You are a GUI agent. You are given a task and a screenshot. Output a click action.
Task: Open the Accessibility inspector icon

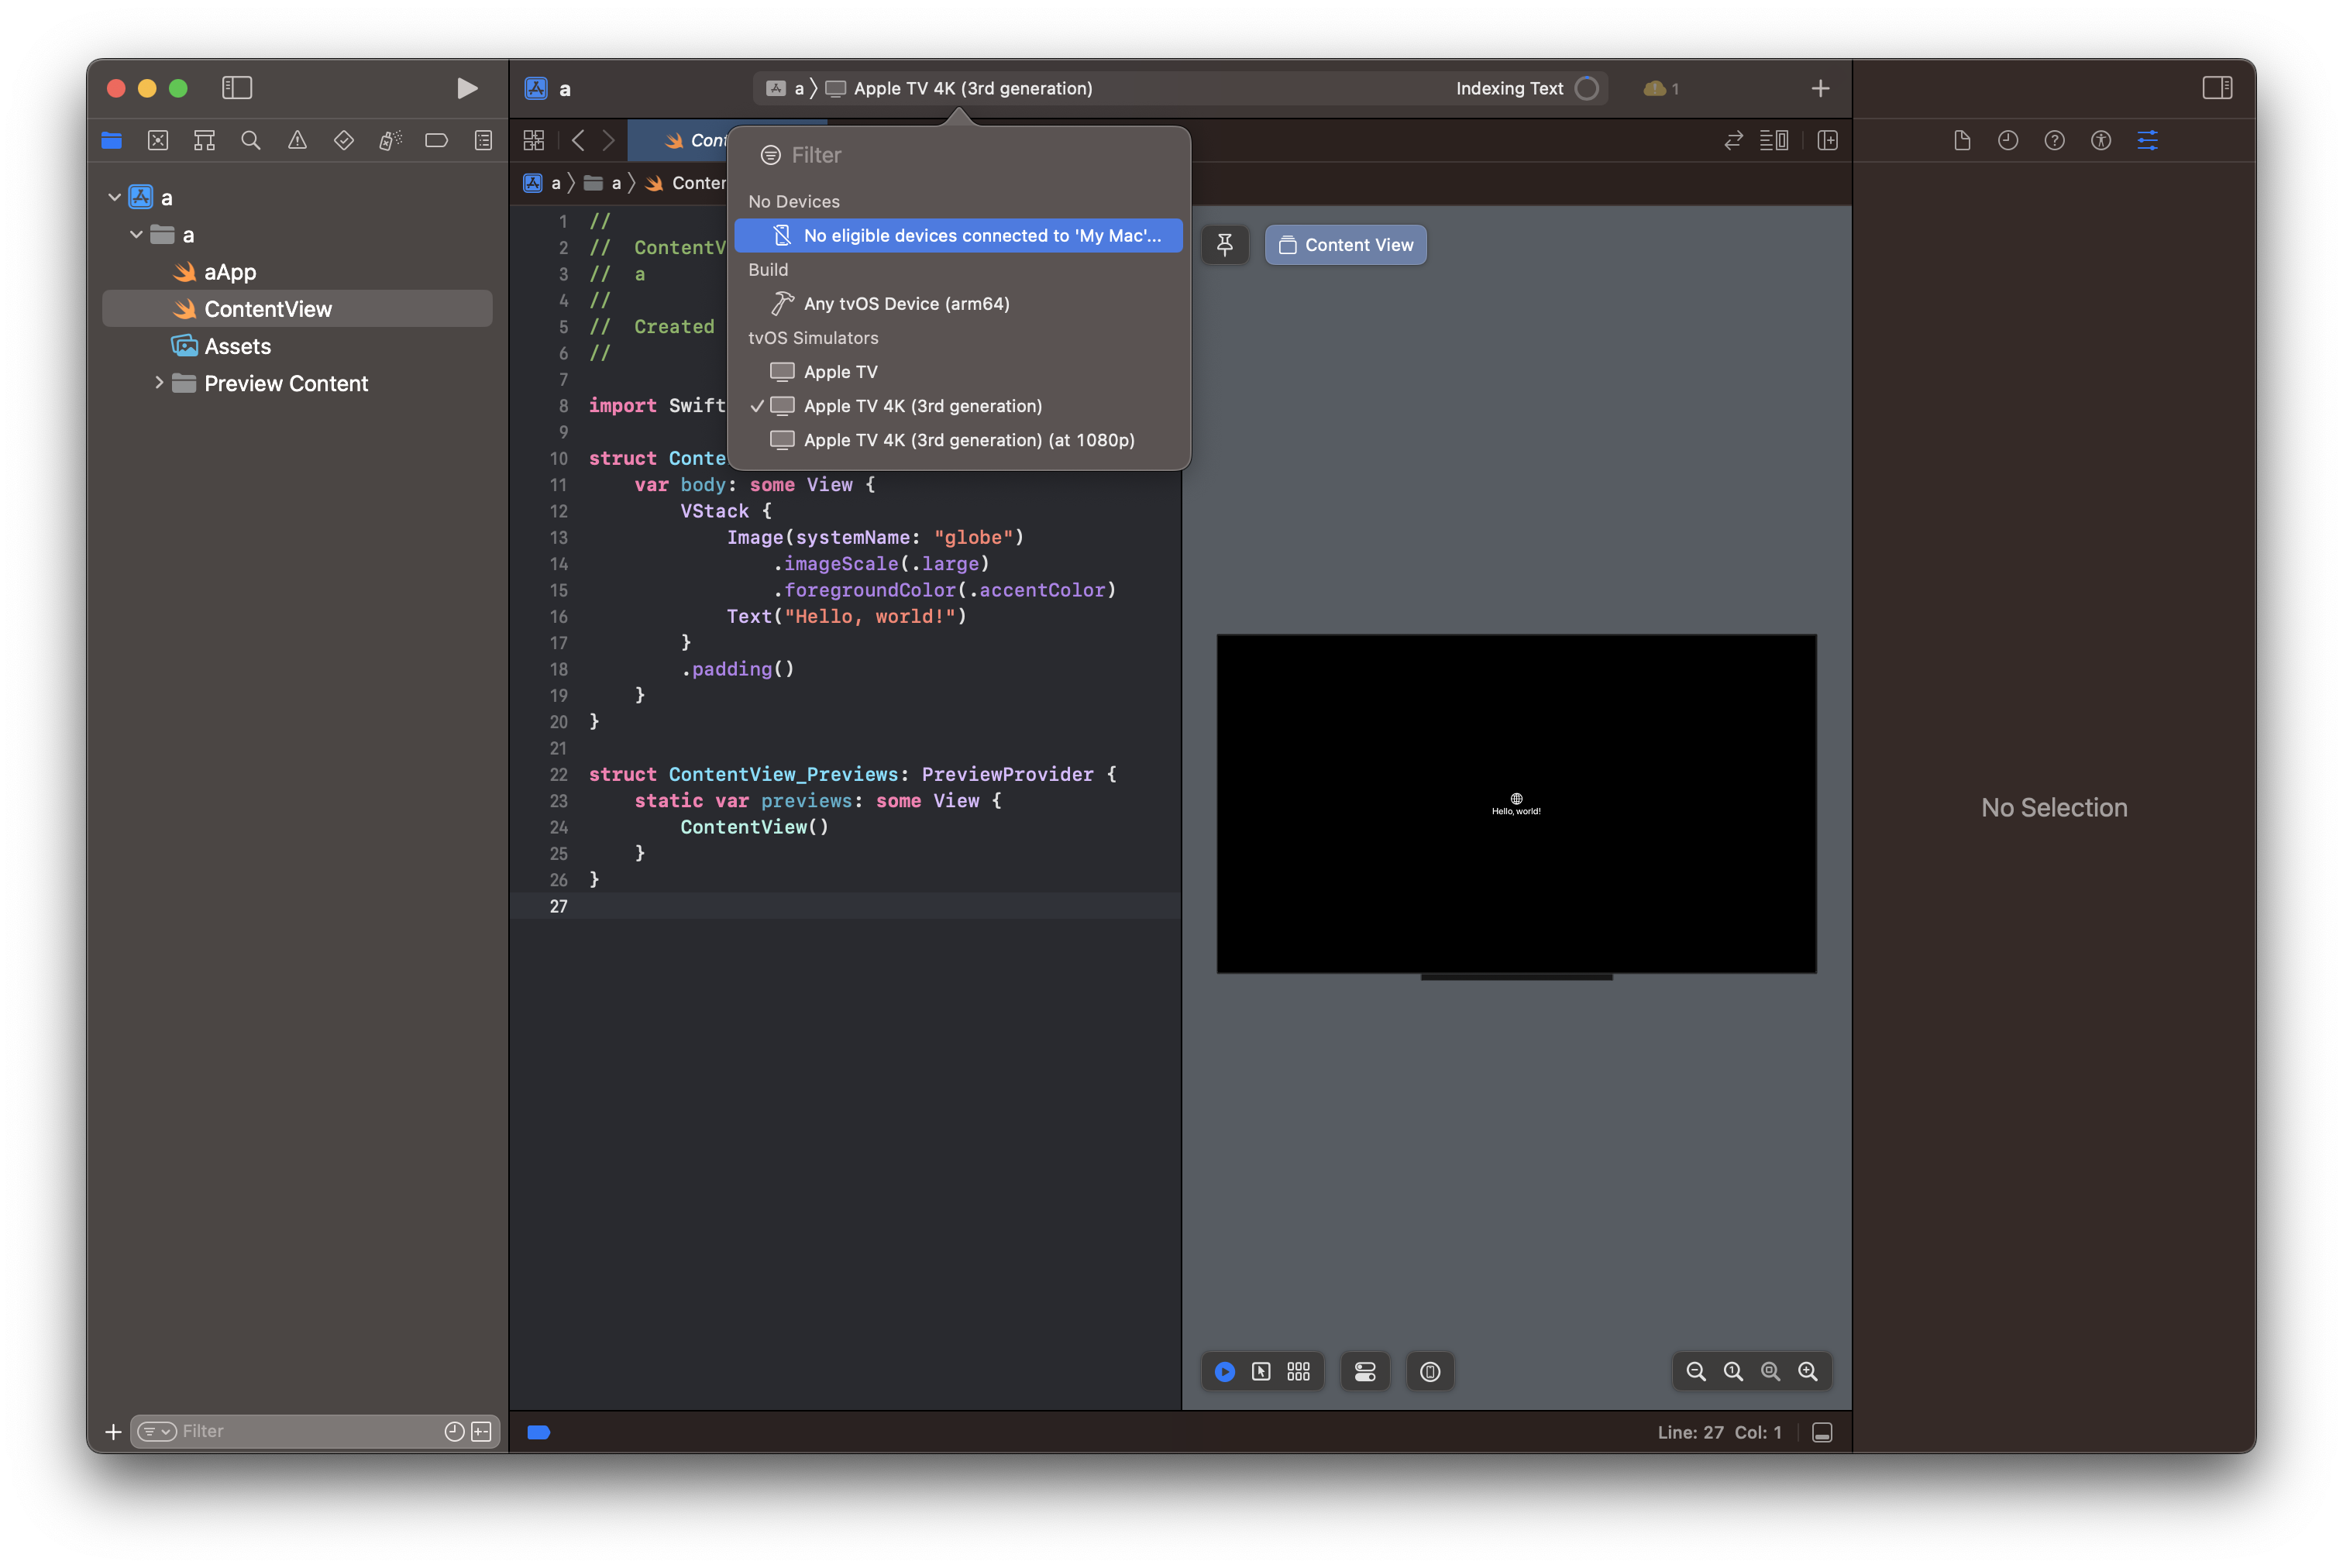point(2100,140)
